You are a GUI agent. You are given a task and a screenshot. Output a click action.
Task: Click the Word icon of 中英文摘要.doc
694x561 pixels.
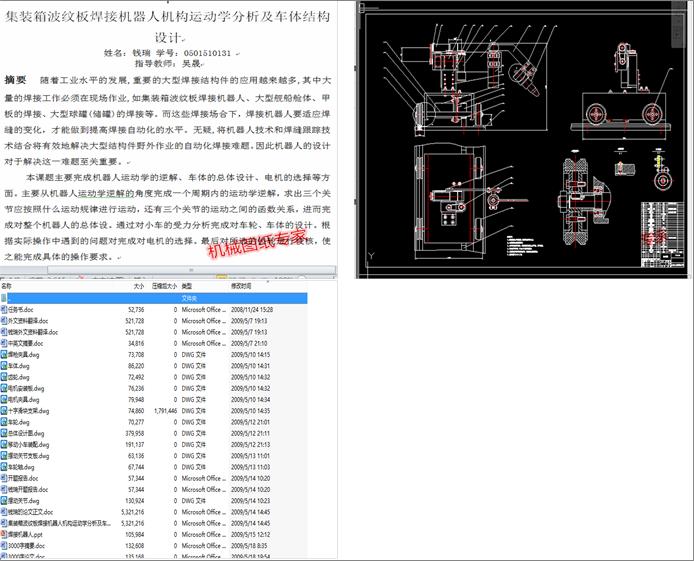click(x=4, y=343)
